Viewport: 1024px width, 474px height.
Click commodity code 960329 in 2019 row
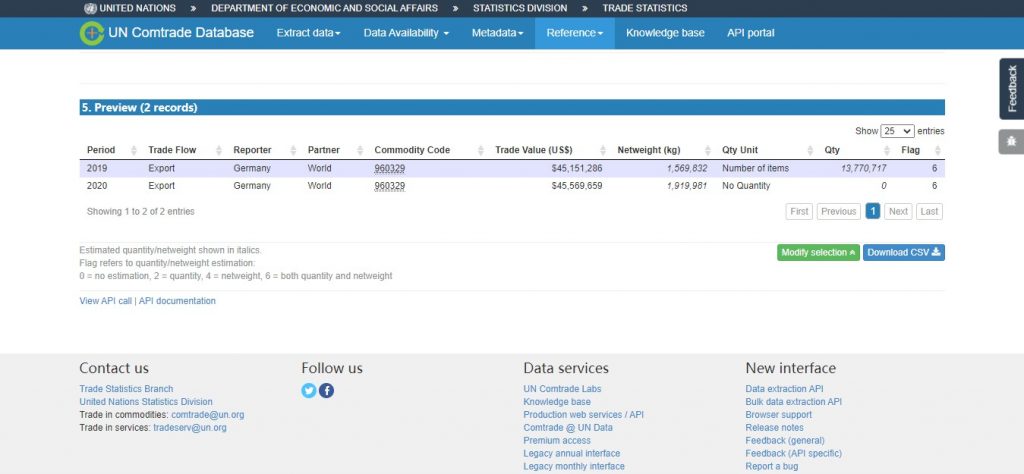(x=390, y=168)
